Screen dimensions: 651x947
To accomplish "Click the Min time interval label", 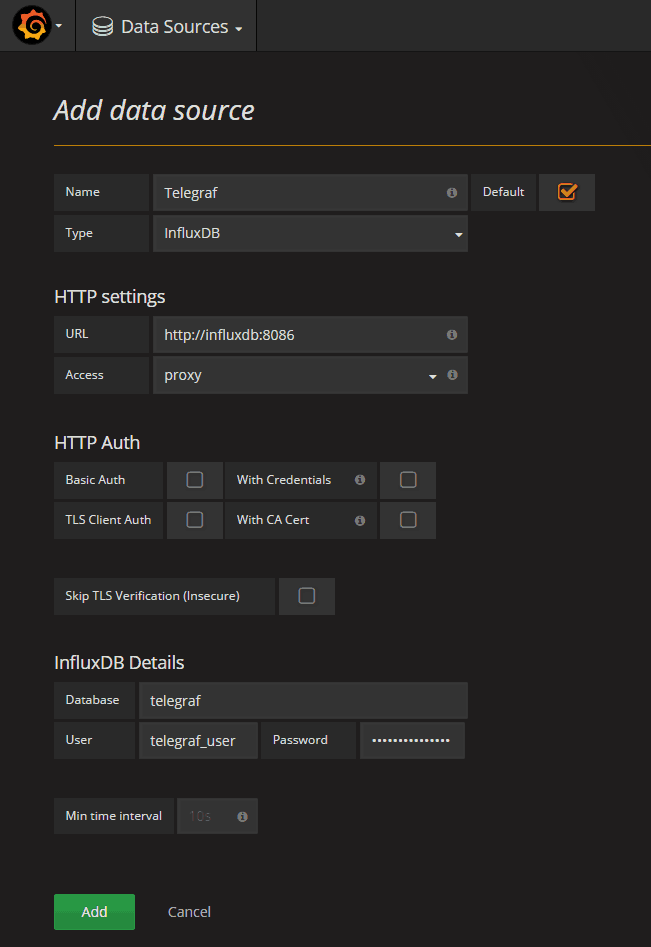I will [114, 816].
